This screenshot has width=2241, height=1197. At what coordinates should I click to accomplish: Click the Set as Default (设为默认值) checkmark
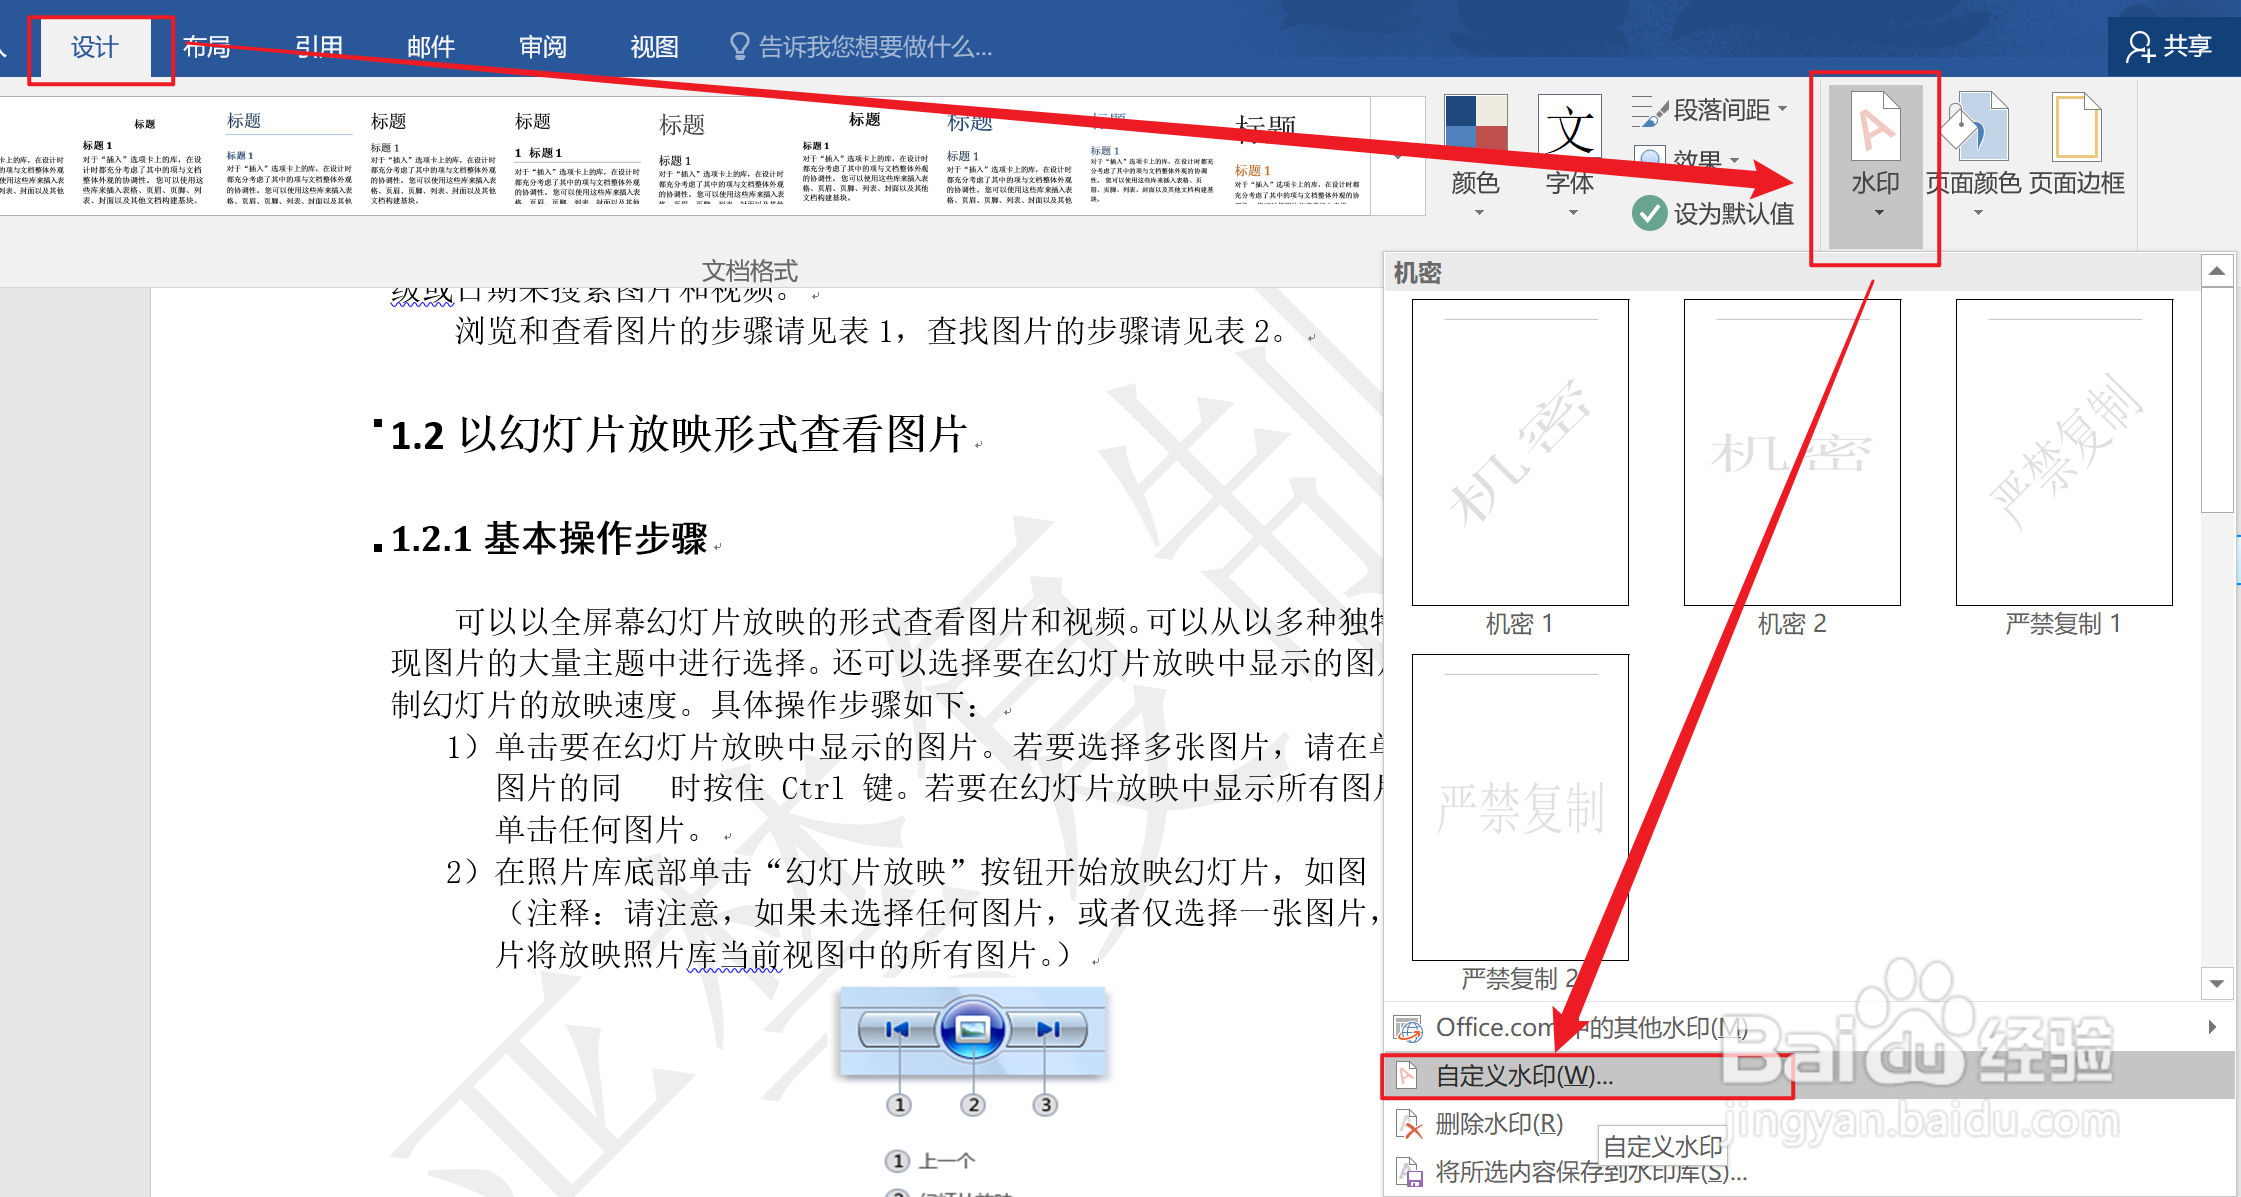tap(1649, 213)
